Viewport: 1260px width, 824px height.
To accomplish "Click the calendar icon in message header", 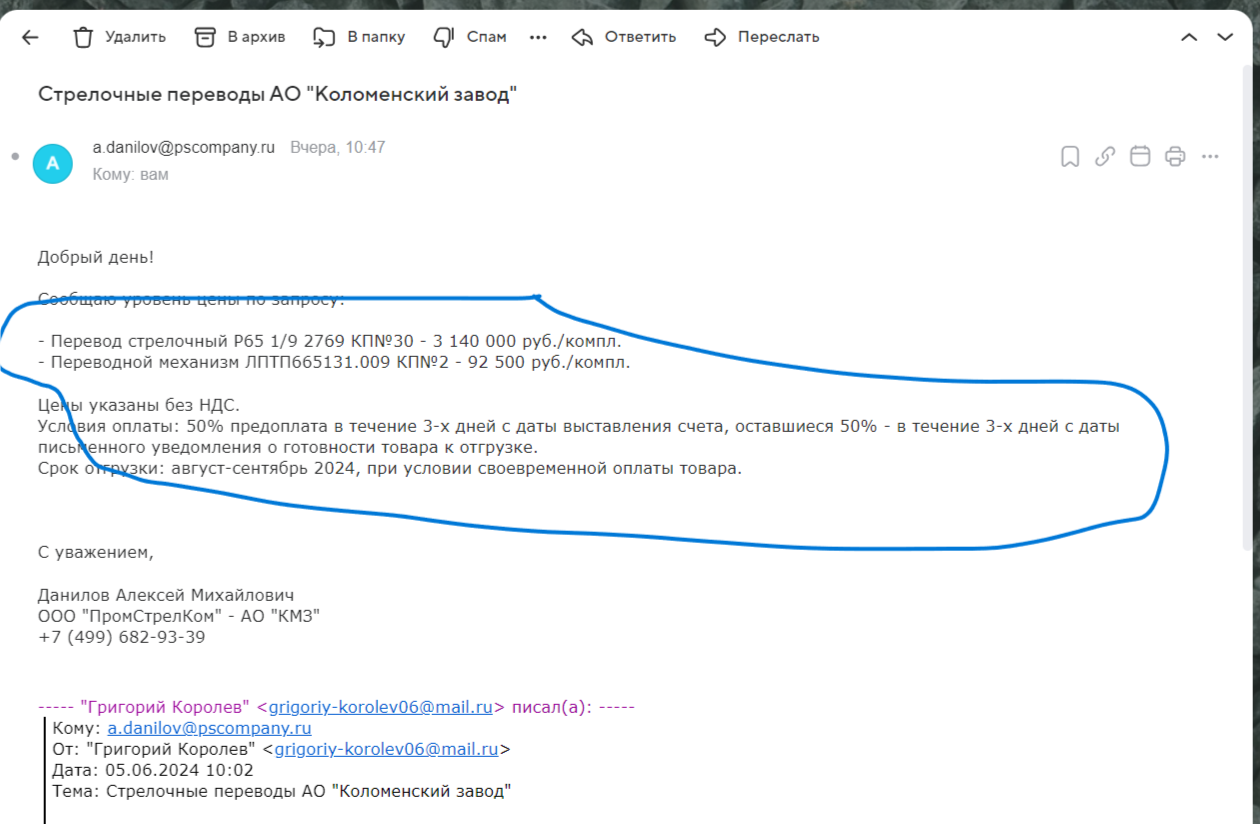I will tap(1139, 156).
